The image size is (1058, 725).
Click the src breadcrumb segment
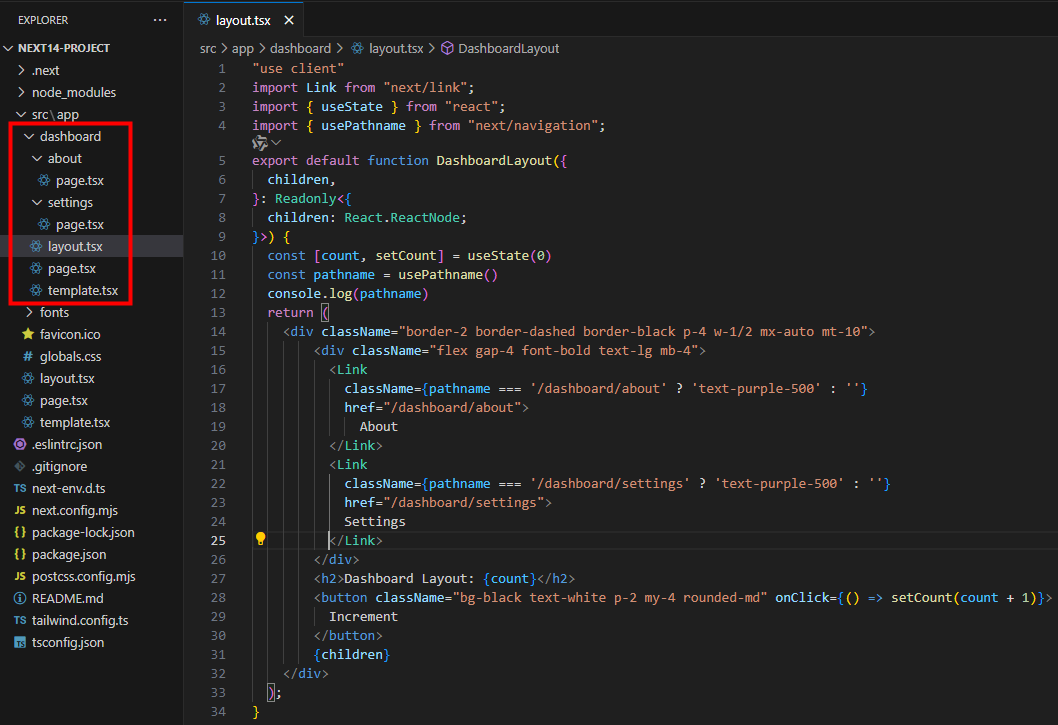coord(208,49)
